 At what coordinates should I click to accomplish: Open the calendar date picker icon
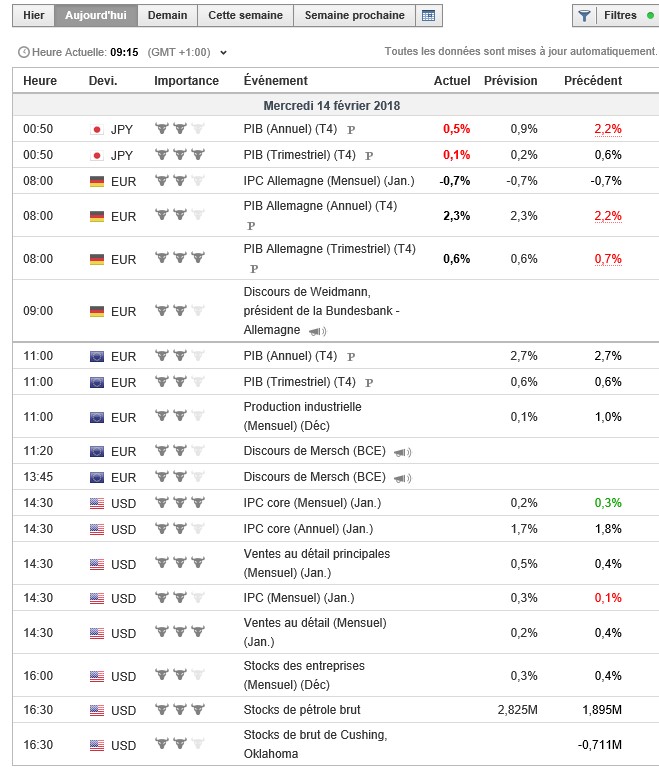pos(429,16)
